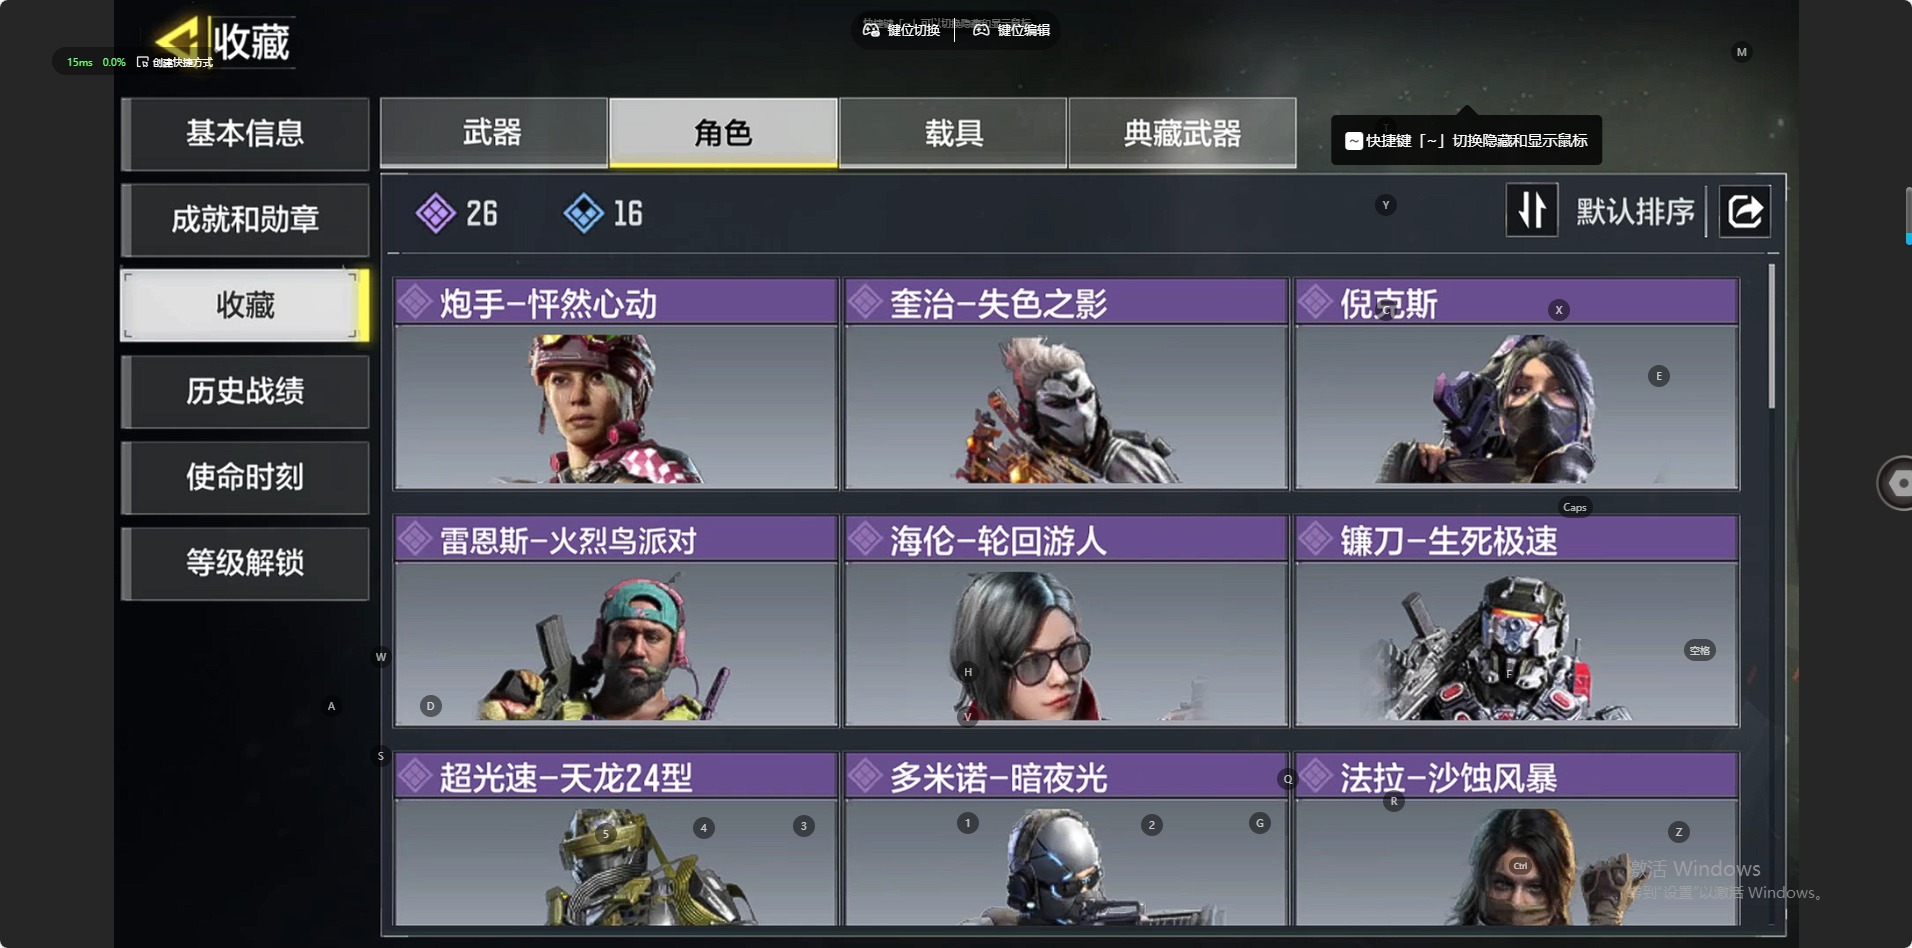Select the 海伦-轮回游人 character card
This screenshot has width=1912, height=948.
(x=1066, y=620)
